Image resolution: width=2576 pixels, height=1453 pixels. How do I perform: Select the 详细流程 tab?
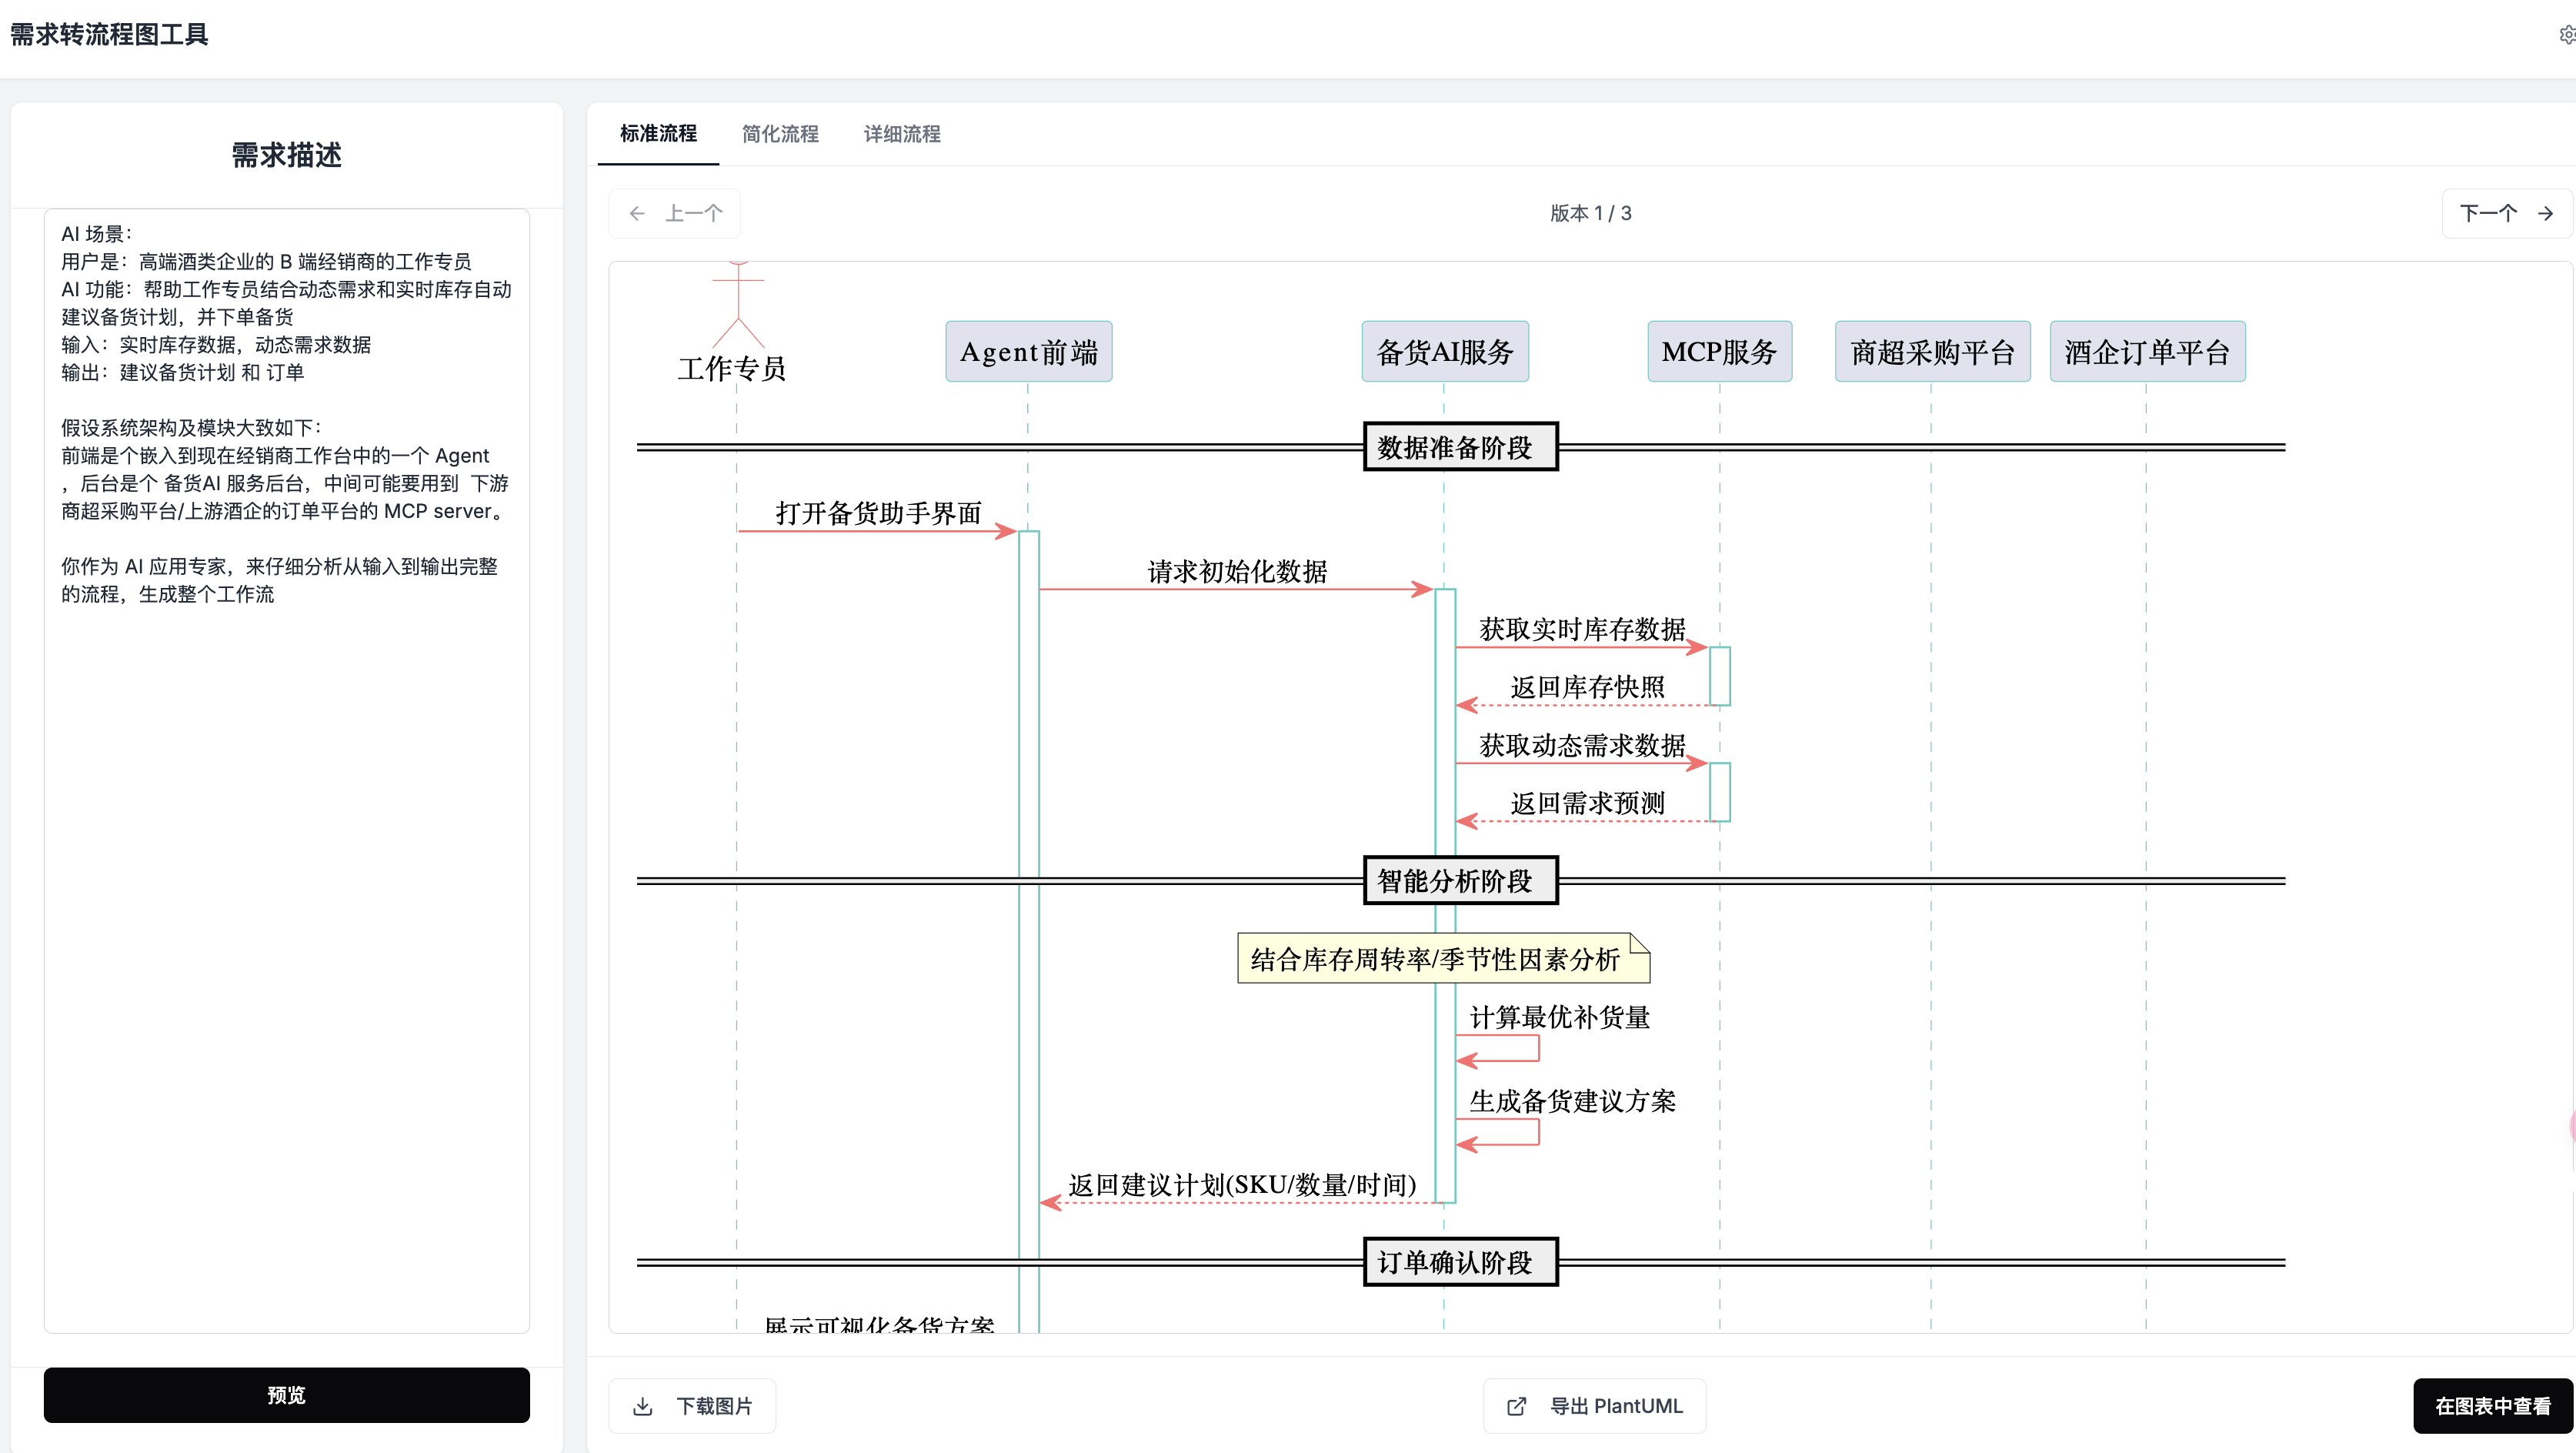[902, 133]
